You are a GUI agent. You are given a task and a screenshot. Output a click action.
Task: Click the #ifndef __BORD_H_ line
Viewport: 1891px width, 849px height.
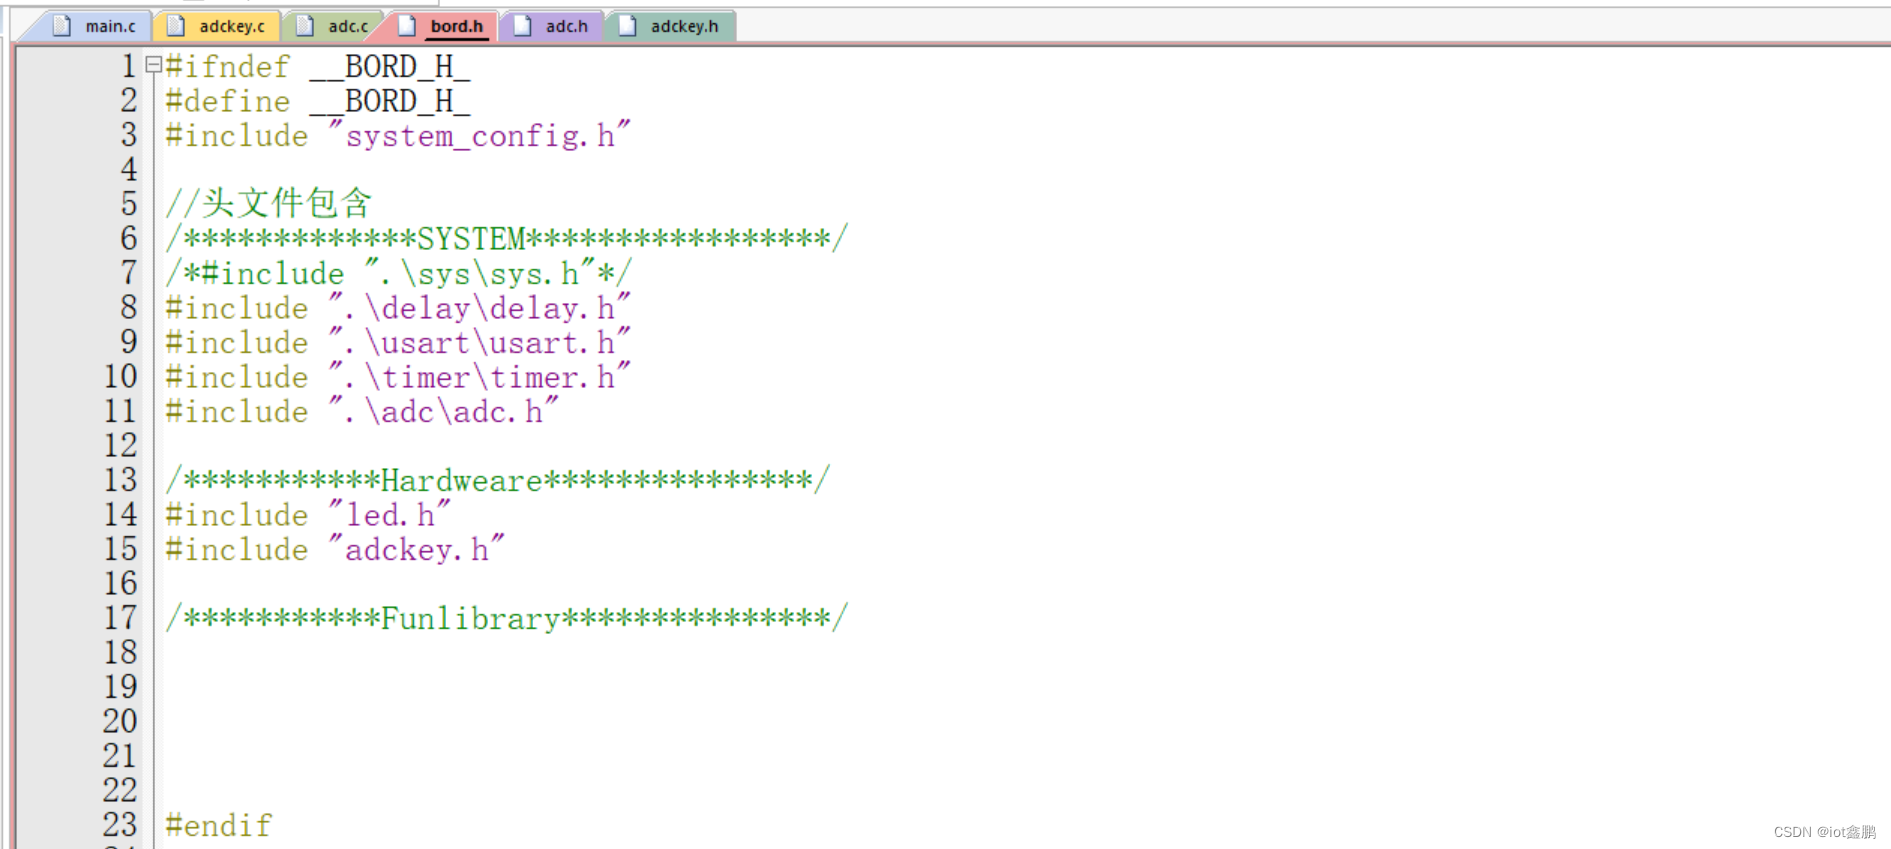318,67
